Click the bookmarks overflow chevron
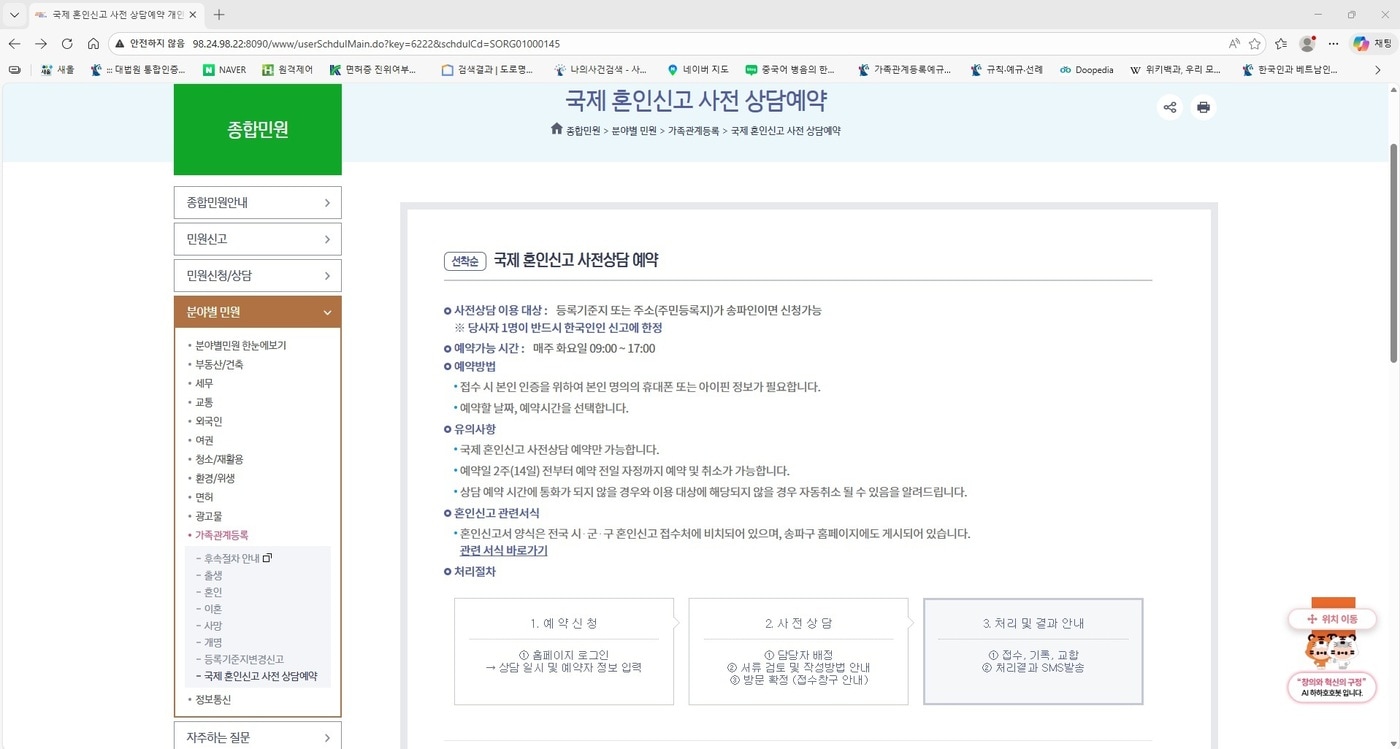1400x749 pixels. tap(1379, 69)
